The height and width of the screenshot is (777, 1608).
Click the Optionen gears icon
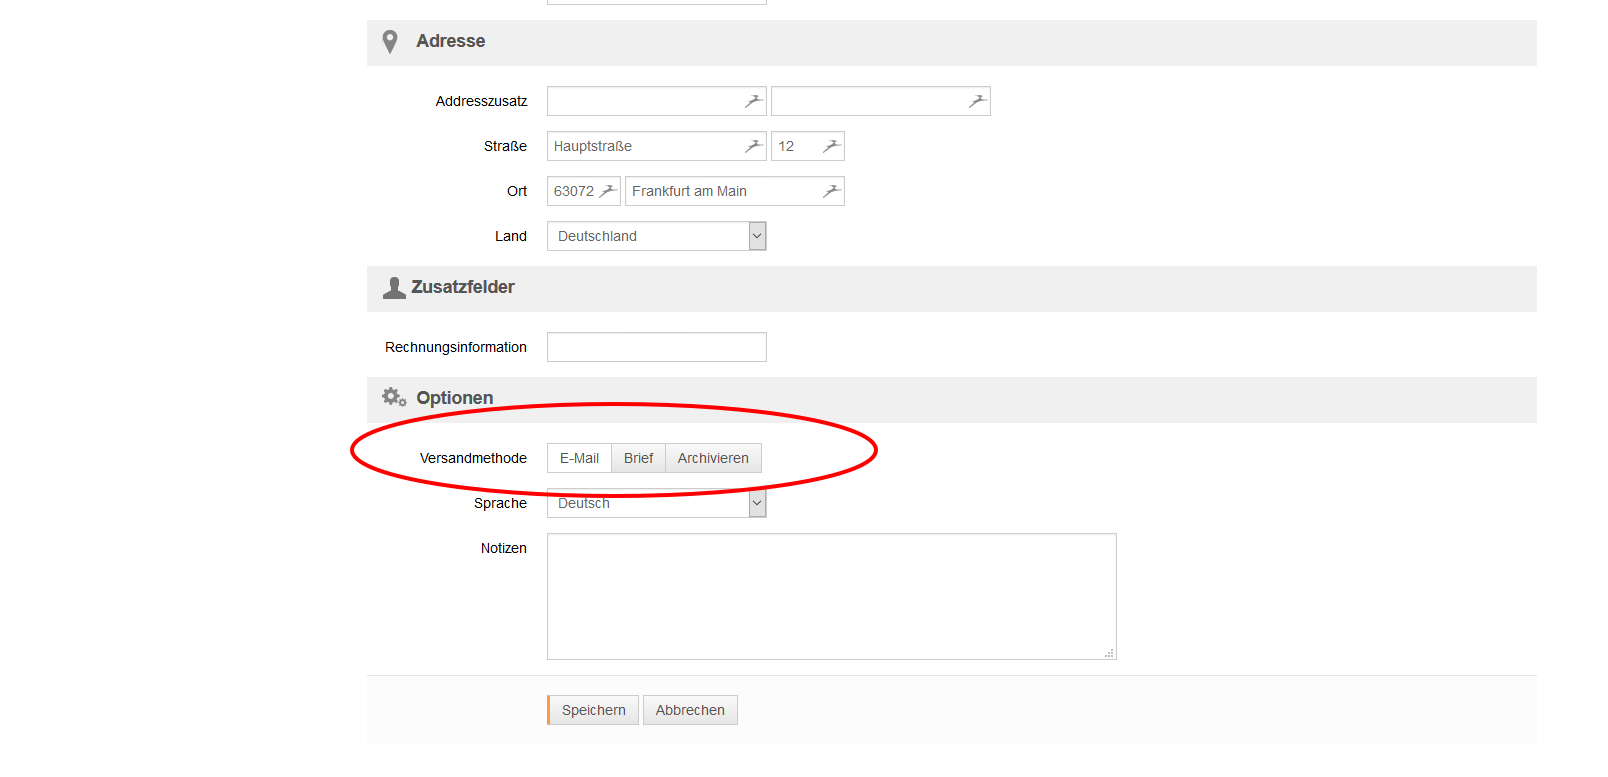pyautogui.click(x=394, y=397)
